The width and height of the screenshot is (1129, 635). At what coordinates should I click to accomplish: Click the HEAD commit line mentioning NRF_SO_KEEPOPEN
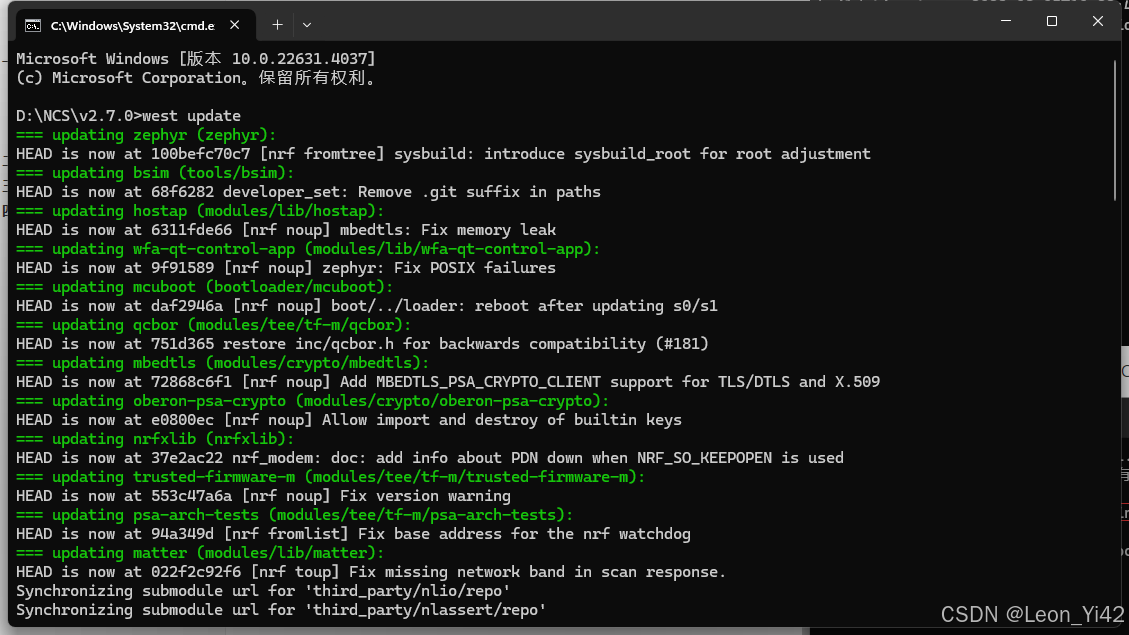tap(400, 457)
